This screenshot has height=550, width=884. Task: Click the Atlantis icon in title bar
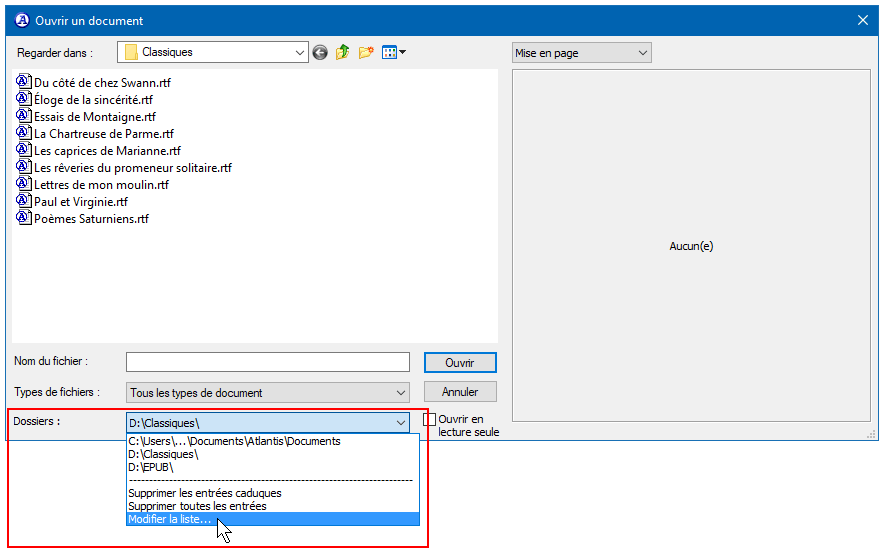[22, 20]
